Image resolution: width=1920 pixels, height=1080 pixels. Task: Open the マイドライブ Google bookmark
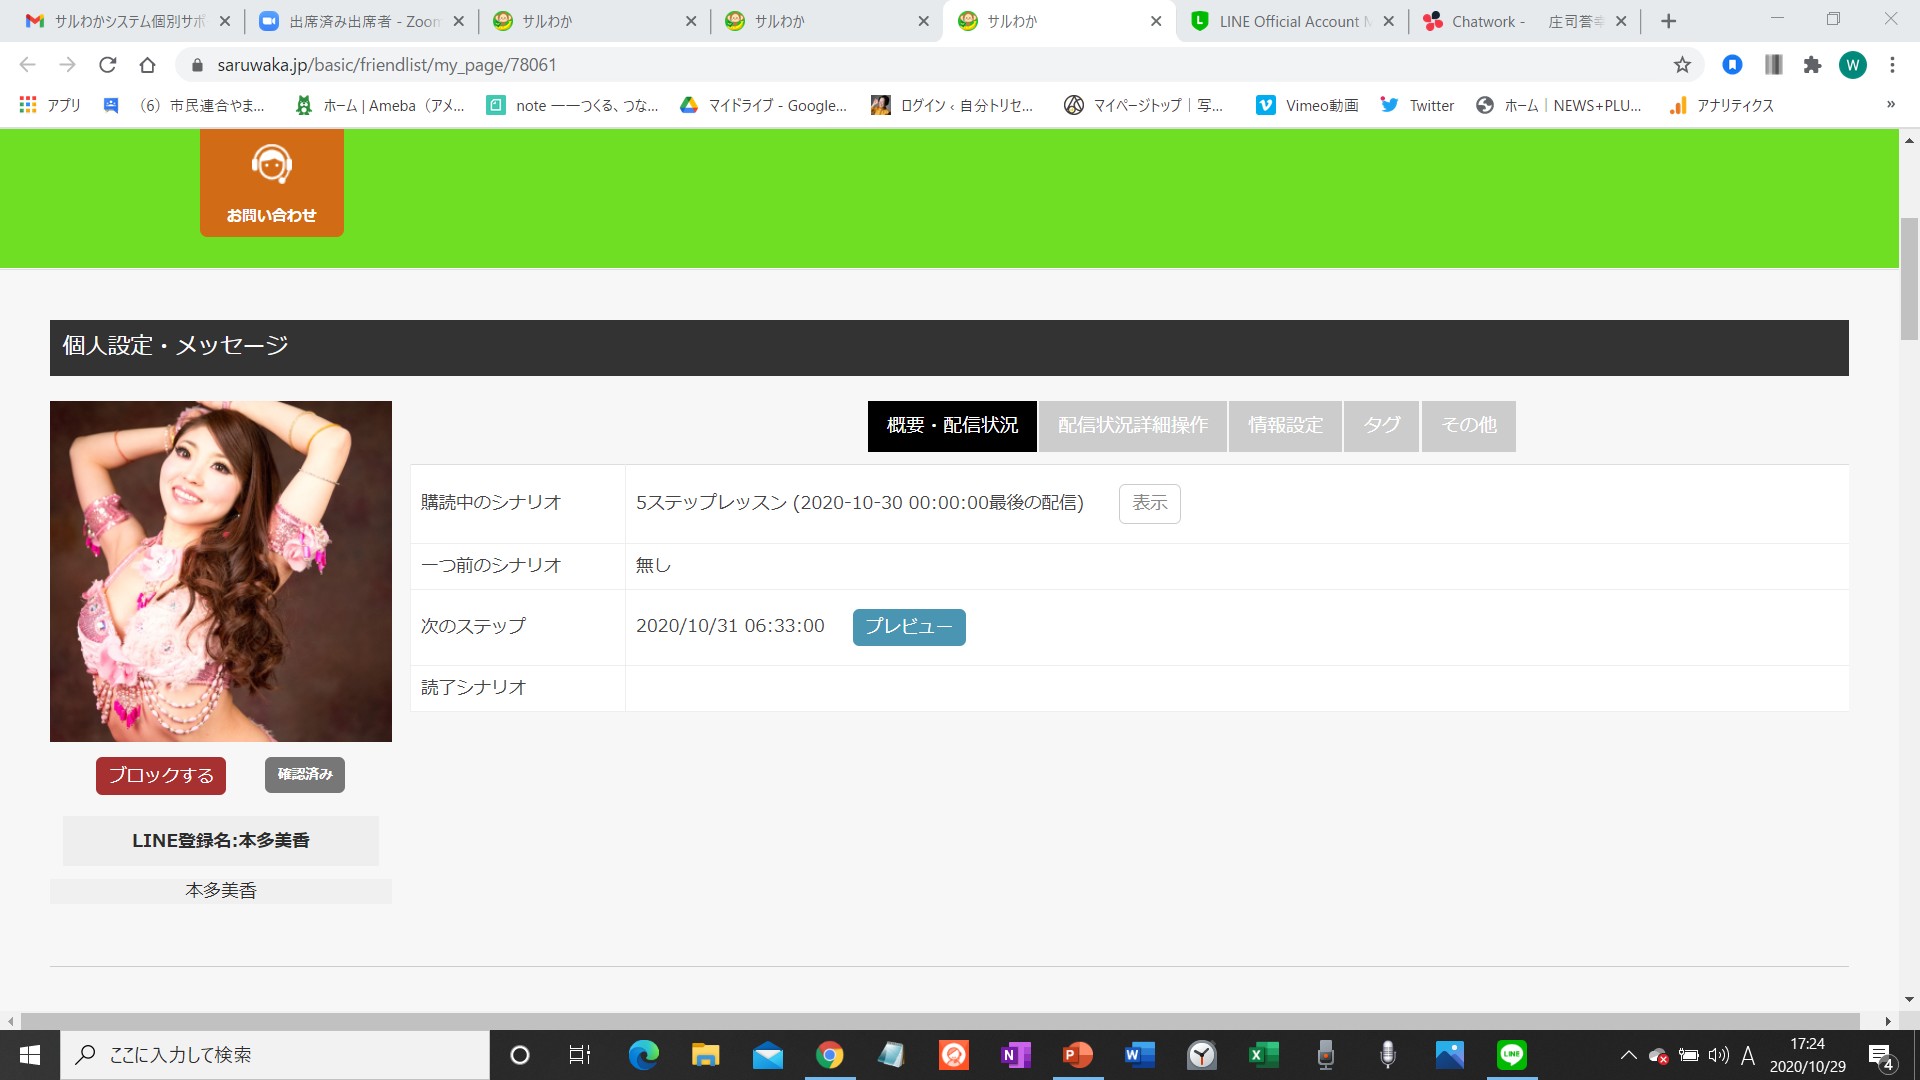tap(763, 105)
